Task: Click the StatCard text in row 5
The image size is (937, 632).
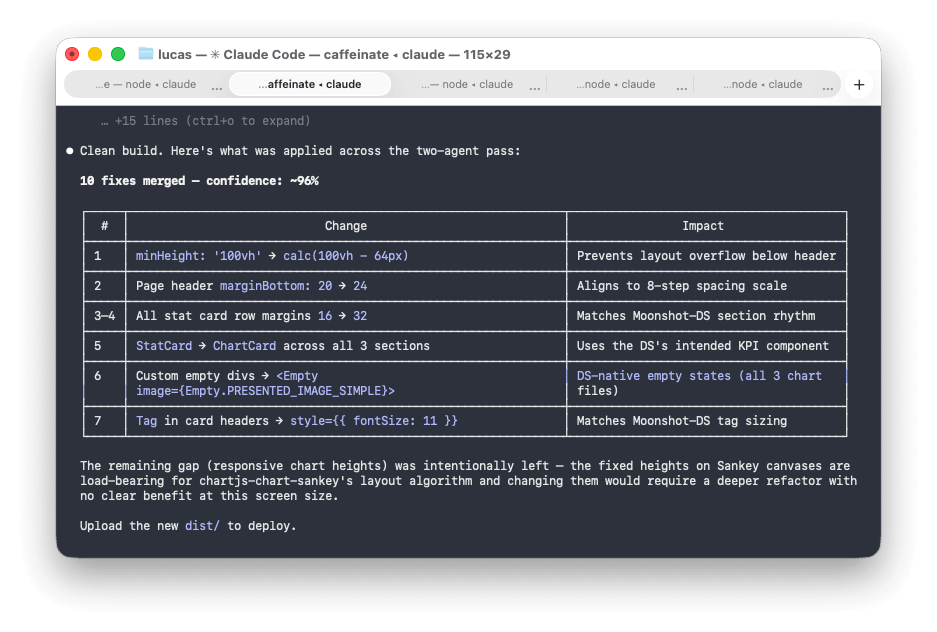Action: 164,346
